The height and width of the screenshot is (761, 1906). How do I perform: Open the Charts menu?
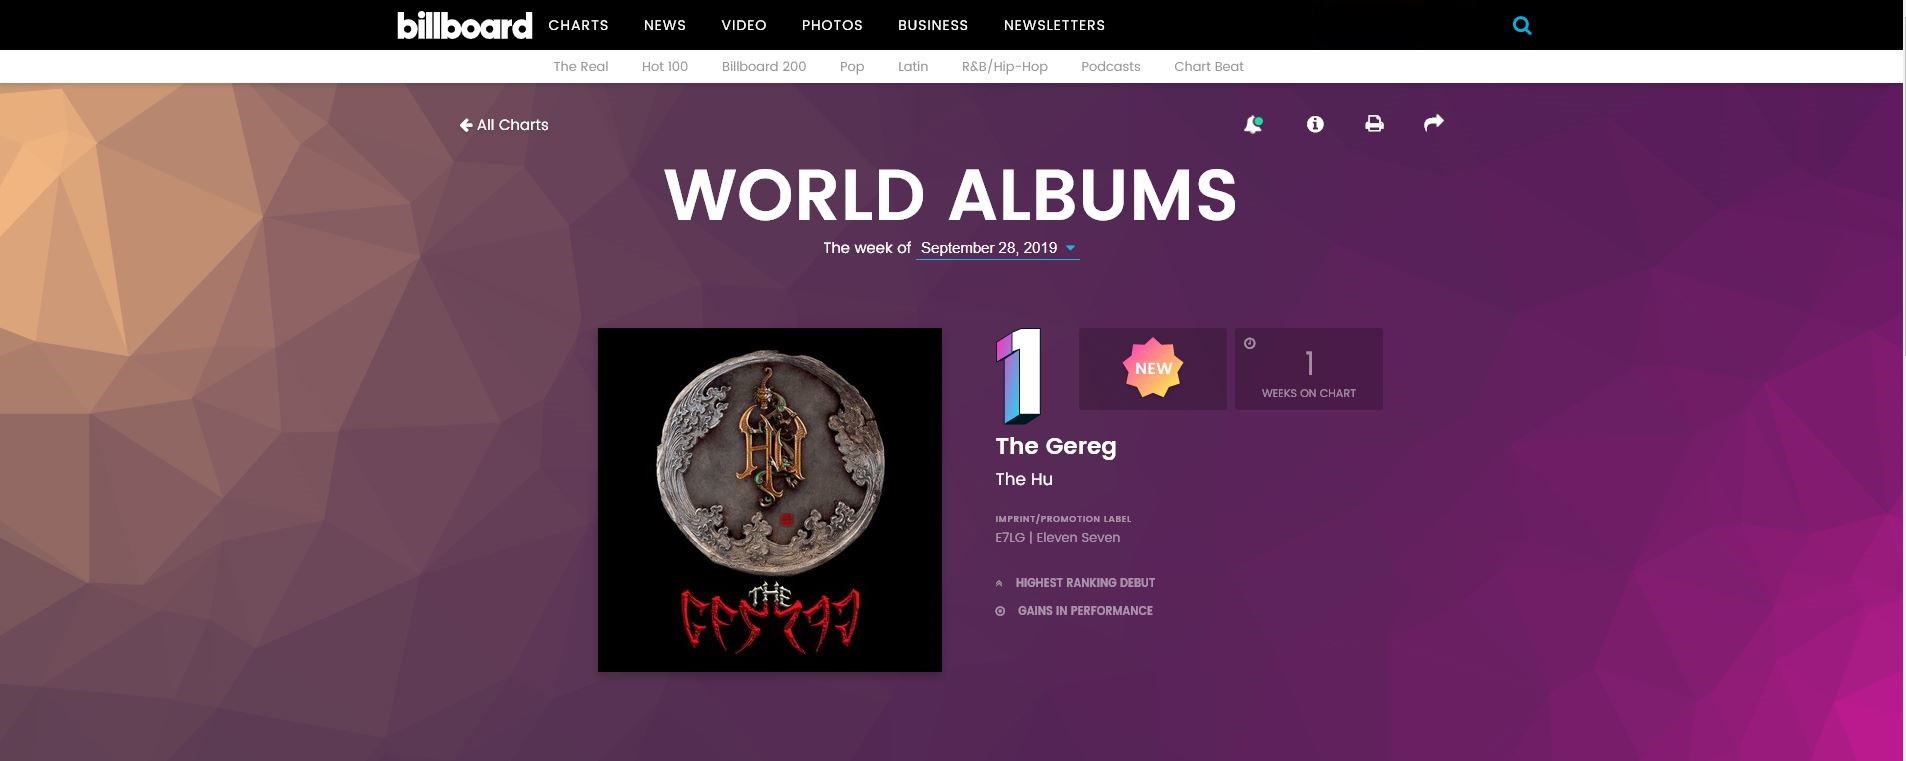pyautogui.click(x=578, y=25)
